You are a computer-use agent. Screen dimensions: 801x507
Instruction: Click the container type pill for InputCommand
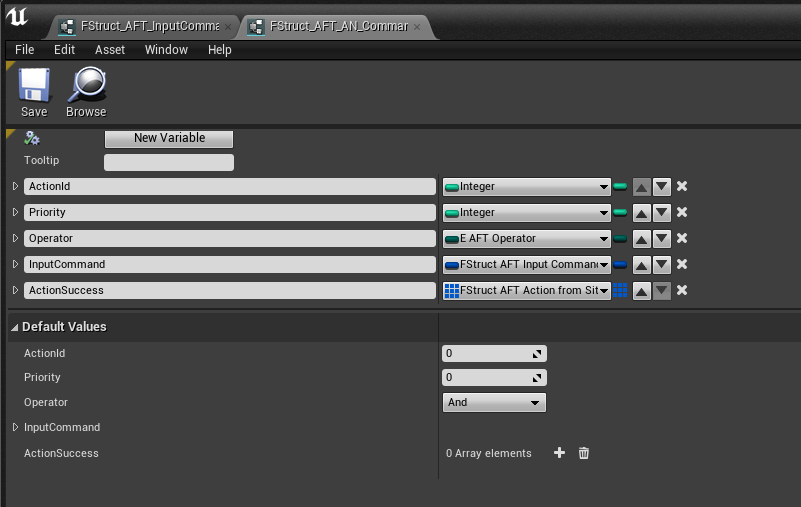coord(620,264)
